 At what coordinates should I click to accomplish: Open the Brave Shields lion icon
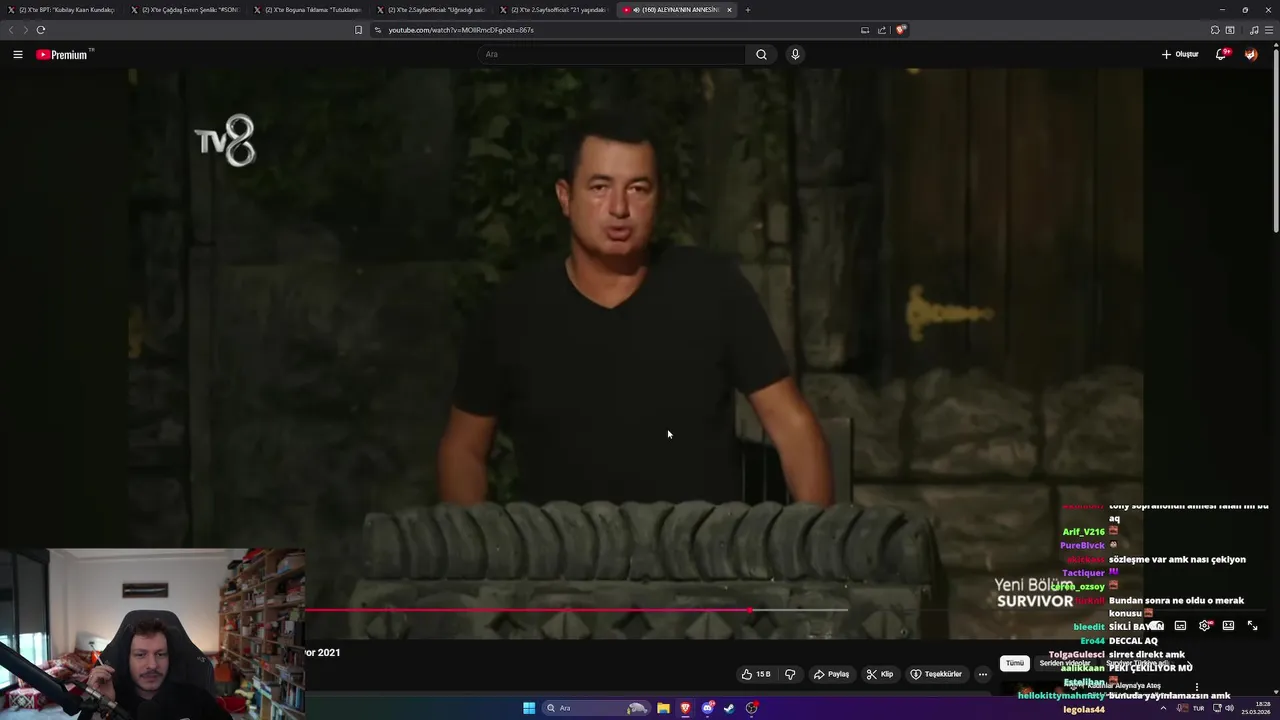point(900,30)
